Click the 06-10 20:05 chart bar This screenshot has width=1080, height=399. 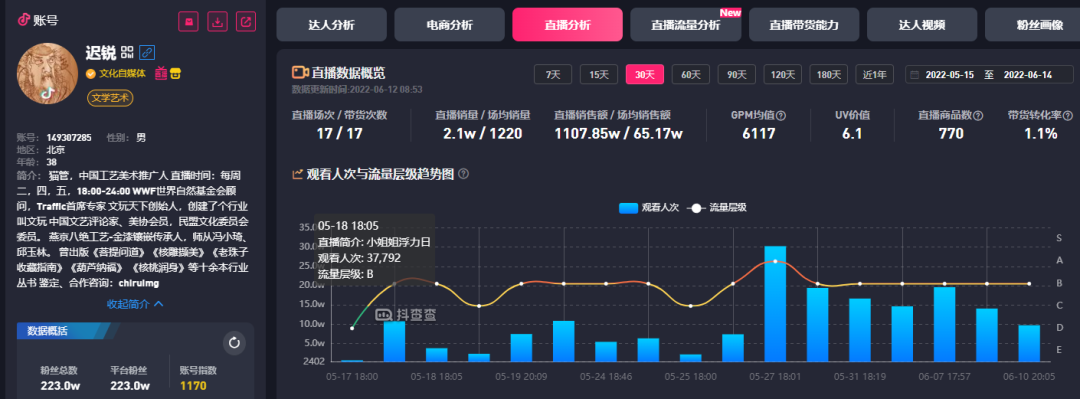(1029, 343)
